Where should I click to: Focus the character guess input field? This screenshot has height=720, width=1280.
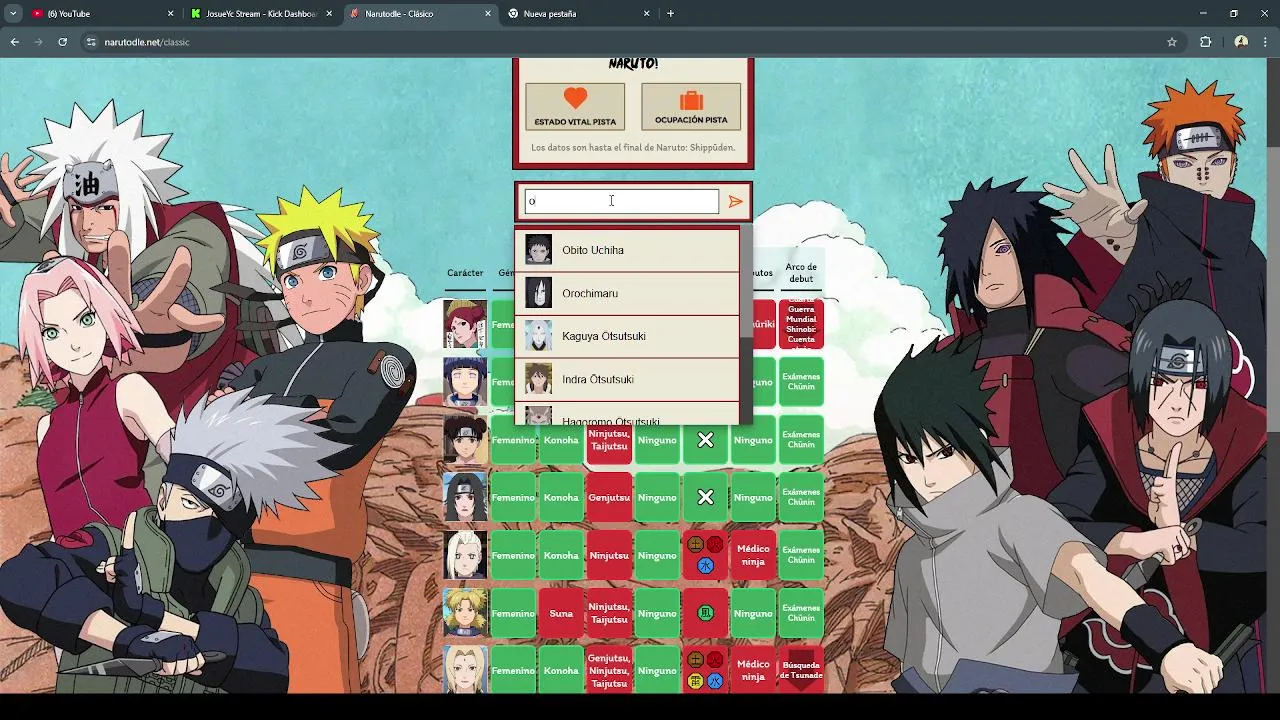click(621, 201)
